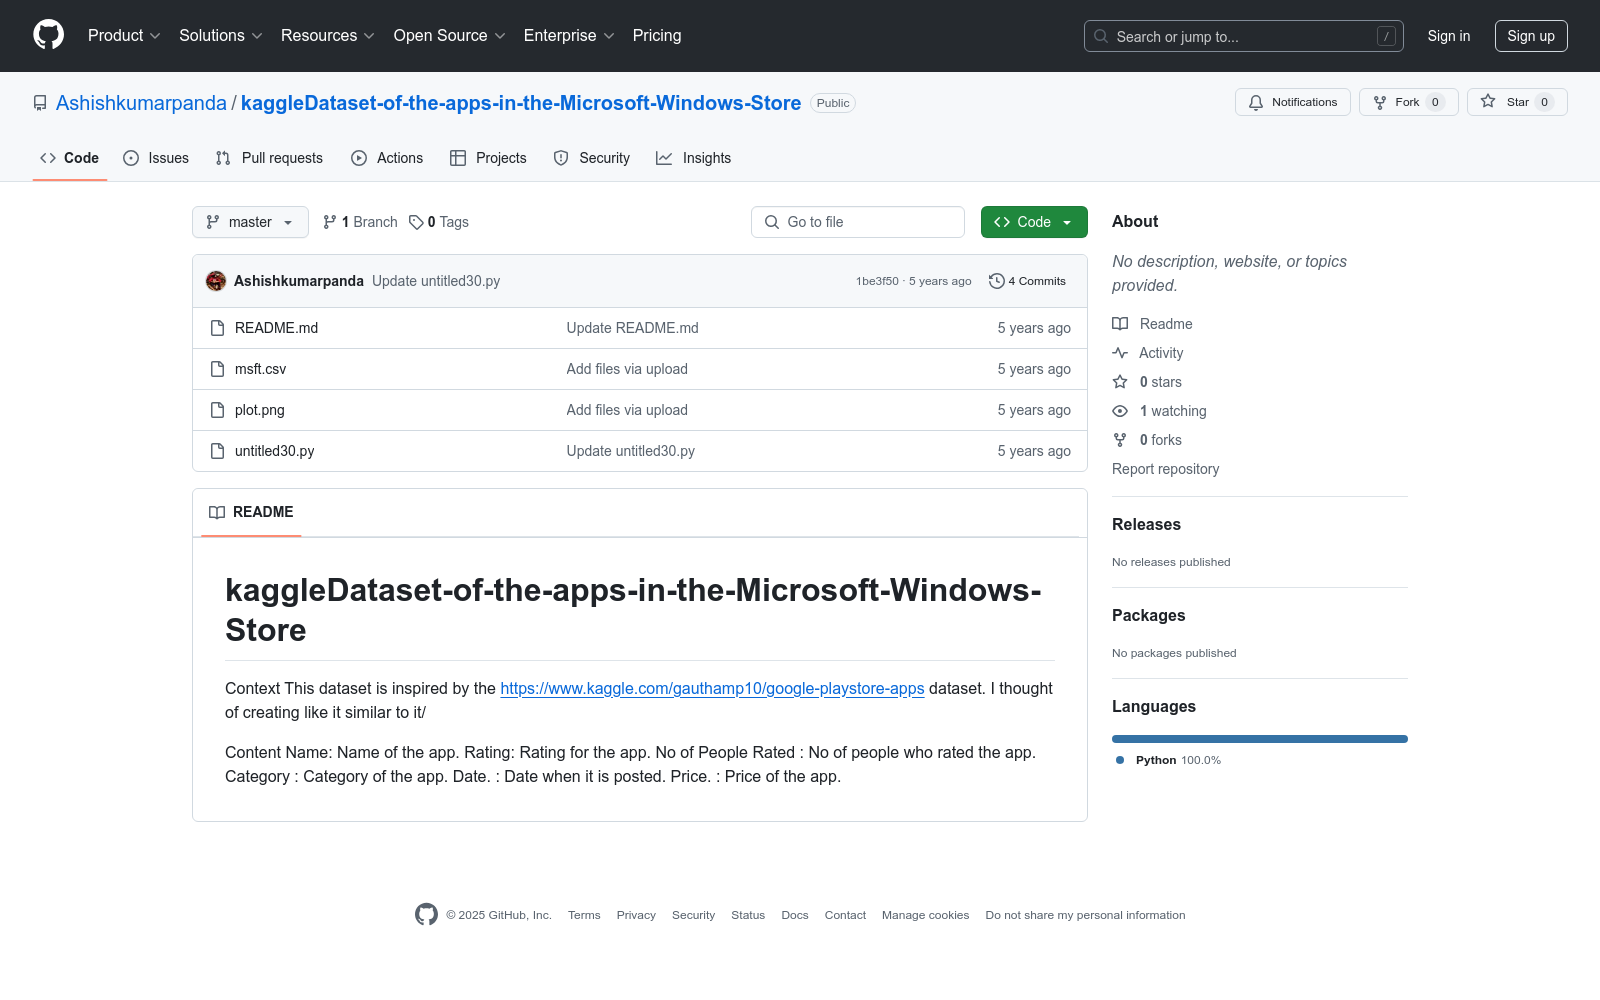Open commit hash 1be3f50
This screenshot has height=1000, width=1600.
(x=877, y=281)
